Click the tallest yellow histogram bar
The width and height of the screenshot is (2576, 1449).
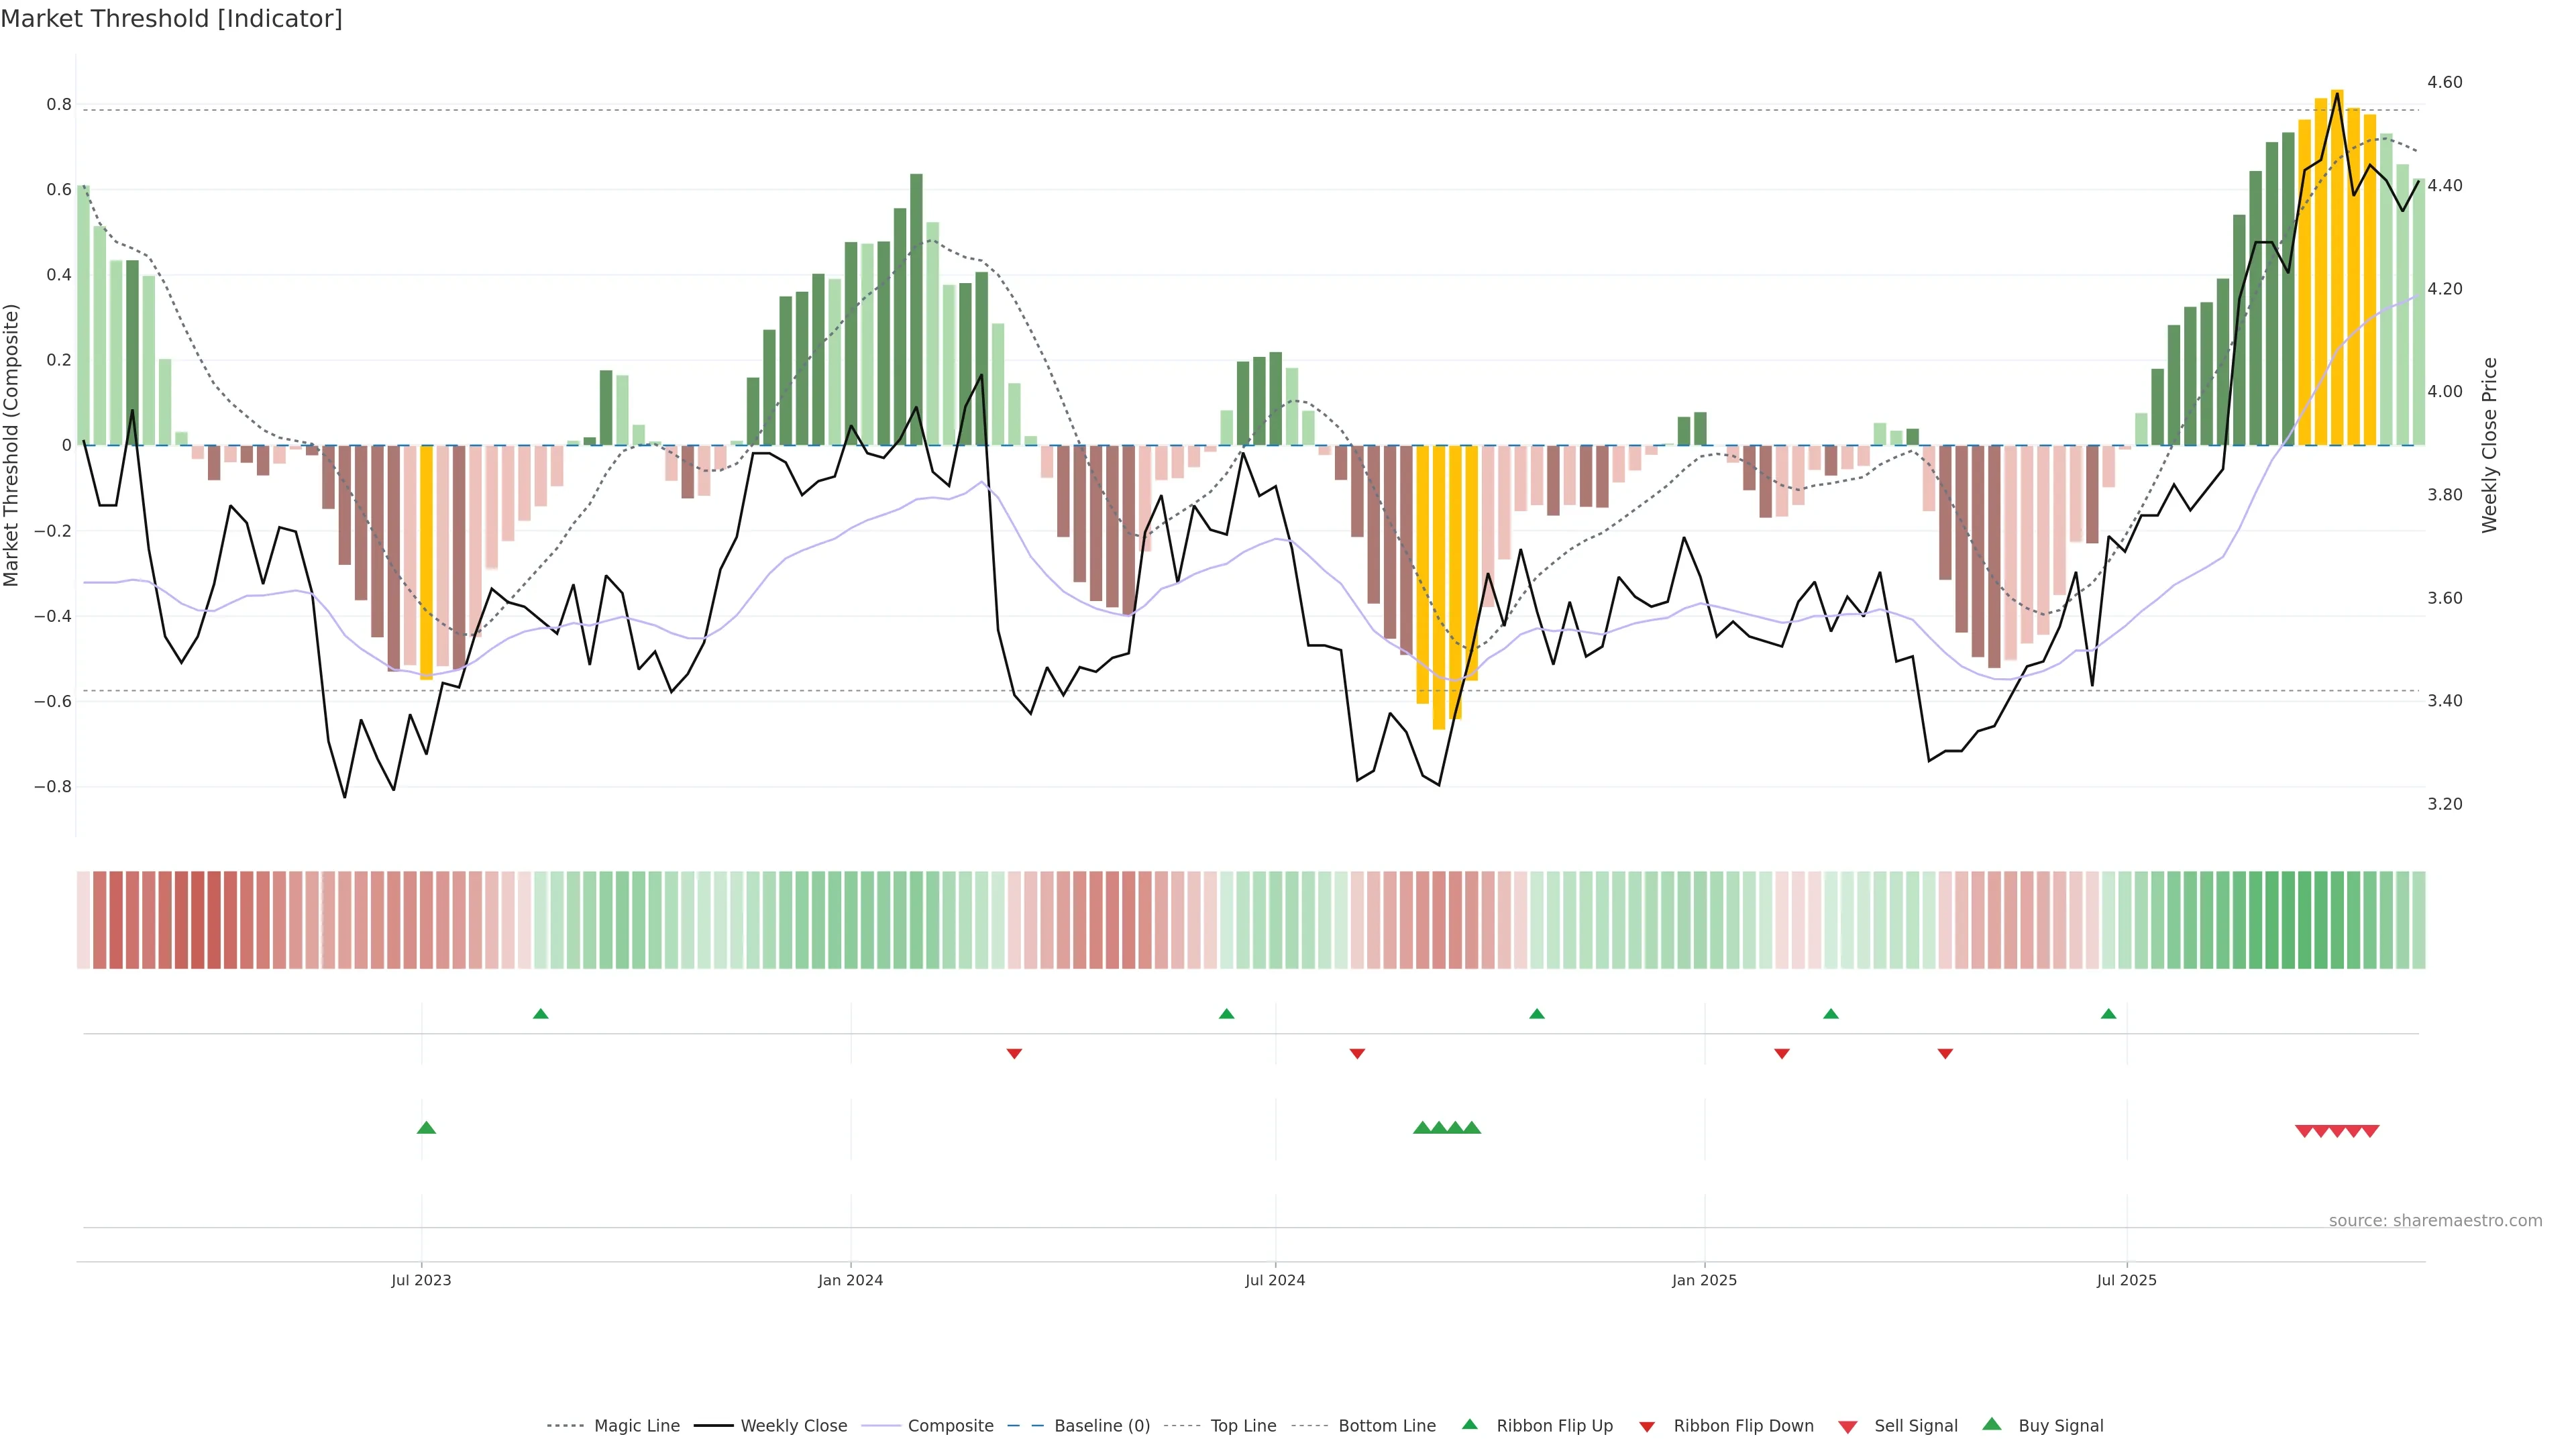point(2337,268)
